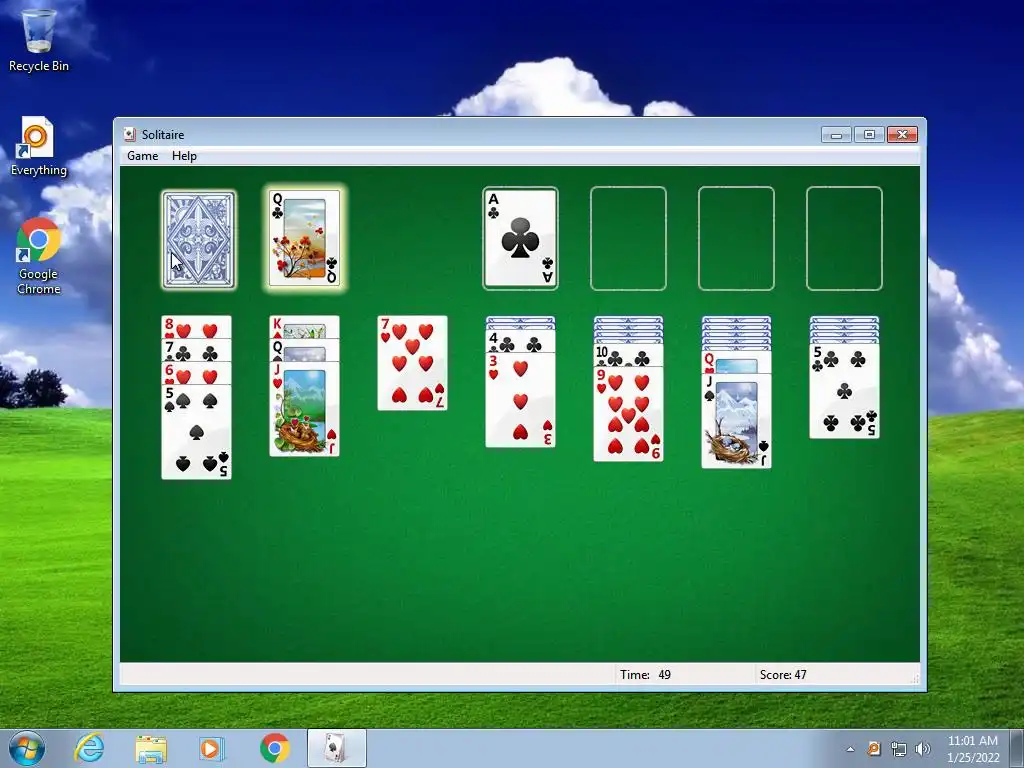Select the 10 of clubs card
Screen dimensions: 1024x768
628,355
